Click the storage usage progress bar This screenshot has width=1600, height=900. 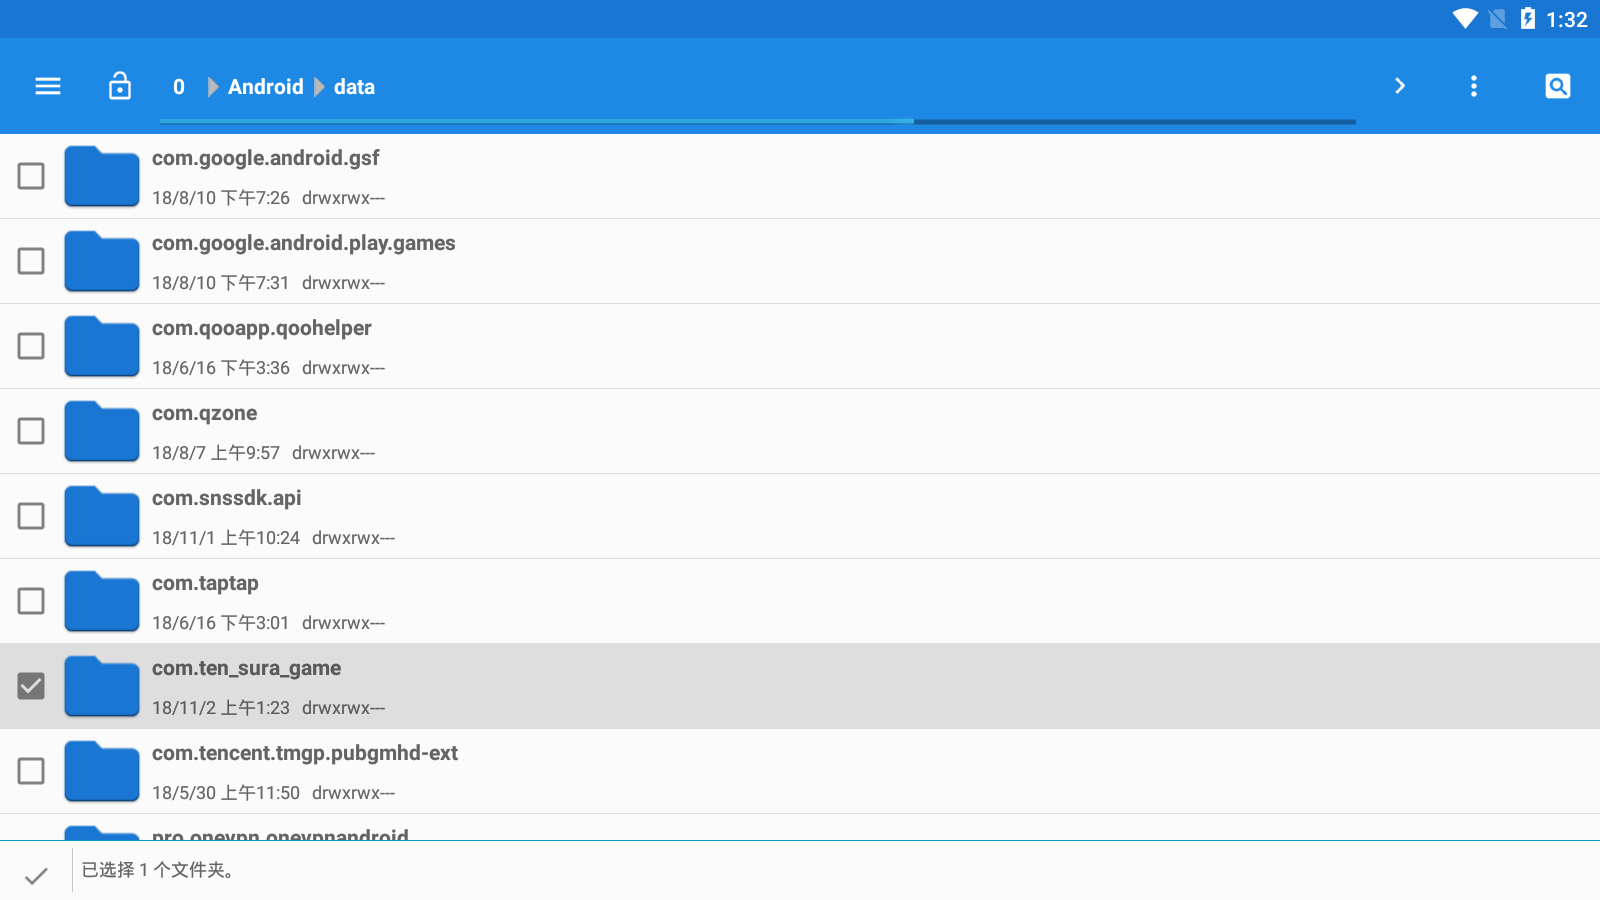[x=757, y=121]
